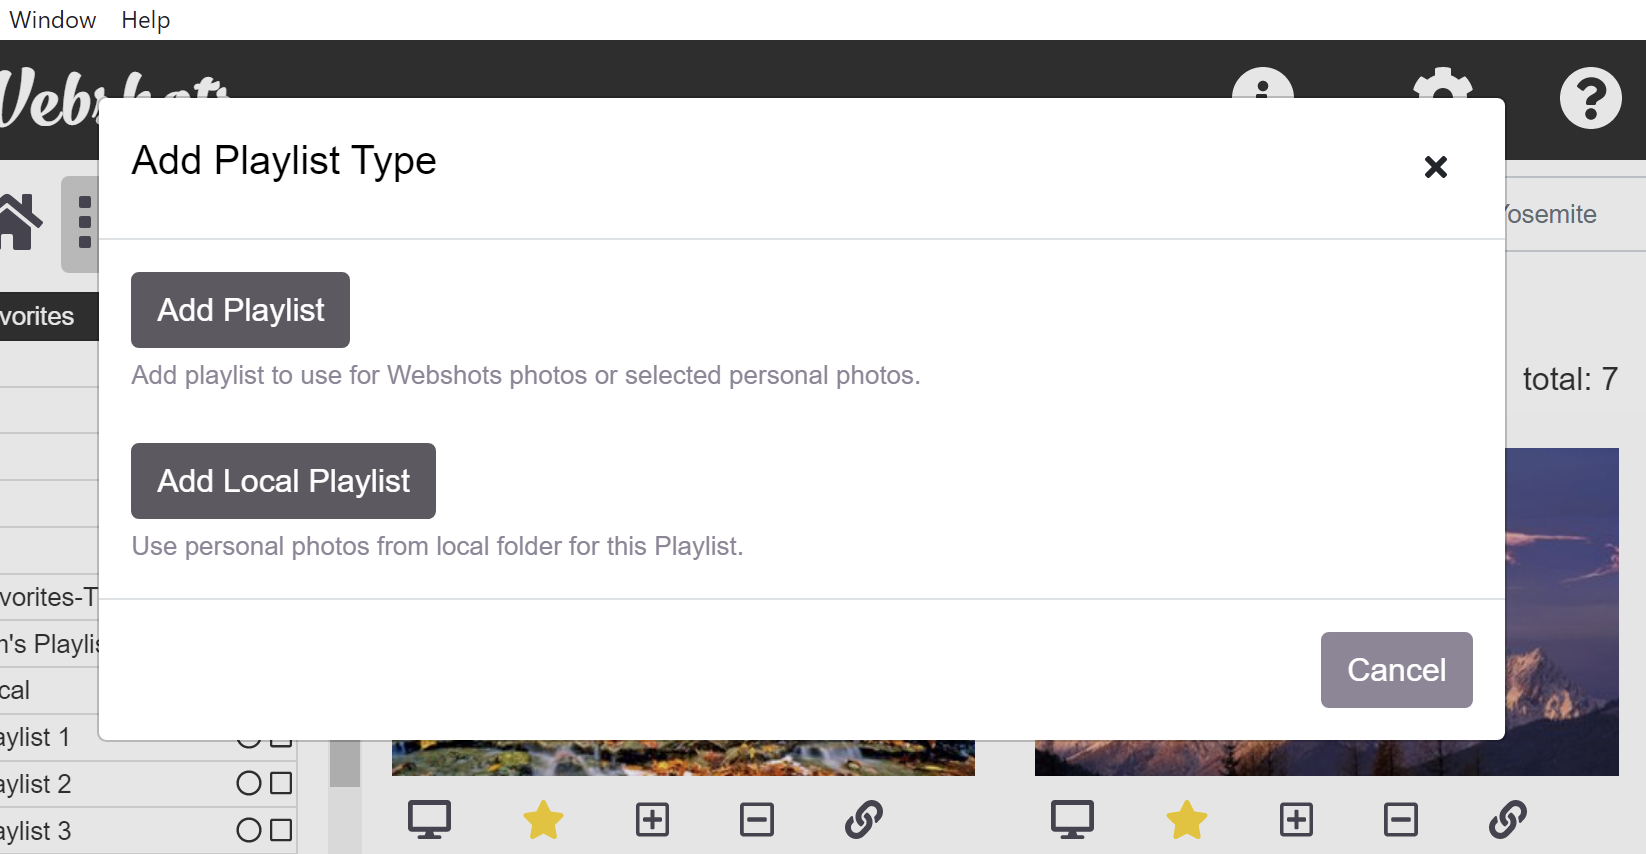
Task: Open the Window menu
Action: coord(52,20)
